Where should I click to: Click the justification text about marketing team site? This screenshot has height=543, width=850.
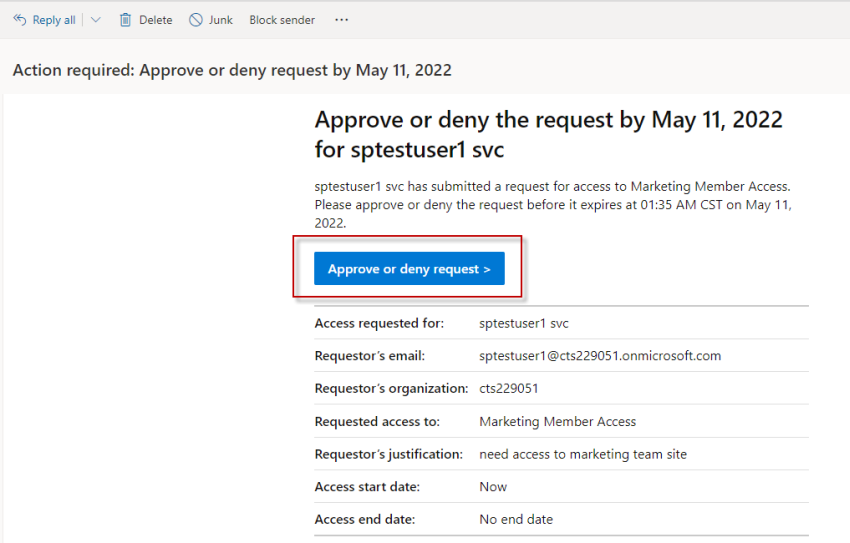tap(583, 454)
